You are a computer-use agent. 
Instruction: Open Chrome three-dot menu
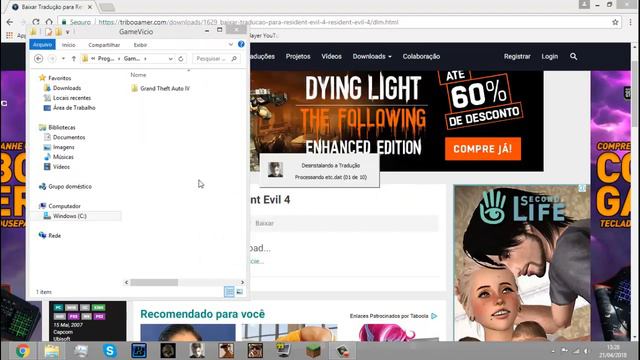pyautogui.click(x=631, y=22)
